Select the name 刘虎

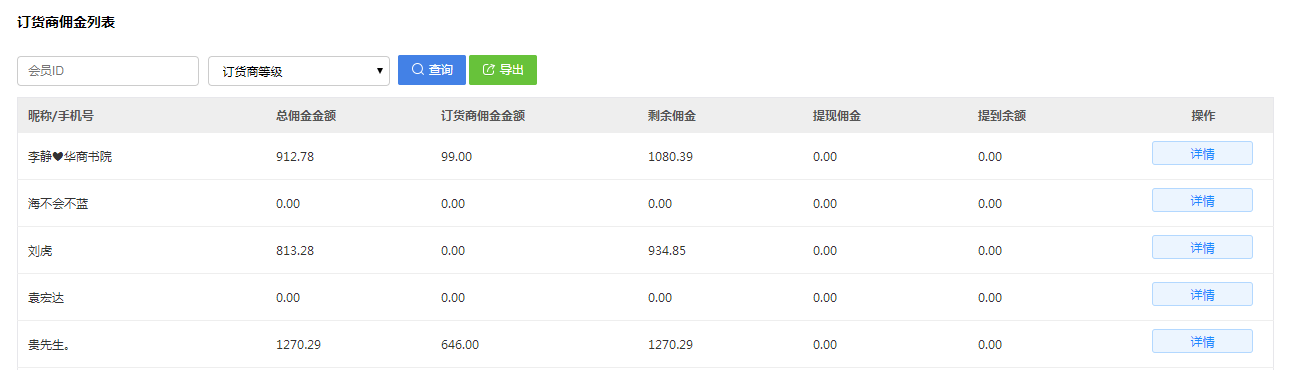(40, 251)
